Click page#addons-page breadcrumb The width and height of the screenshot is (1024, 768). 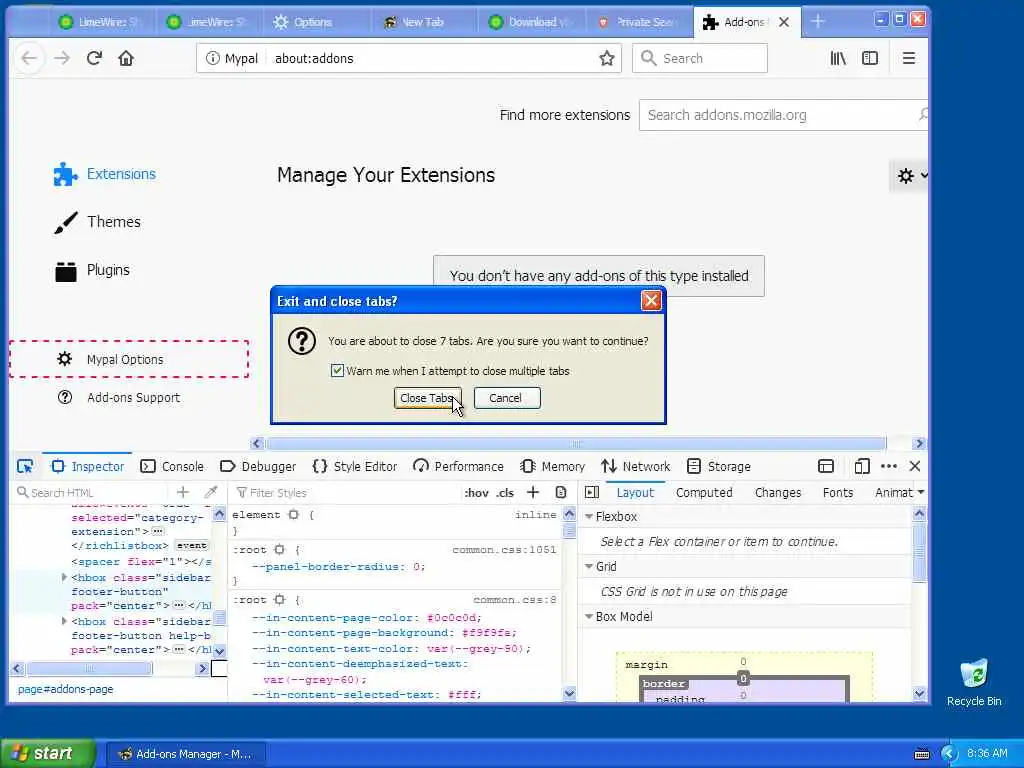click(65, 689)
